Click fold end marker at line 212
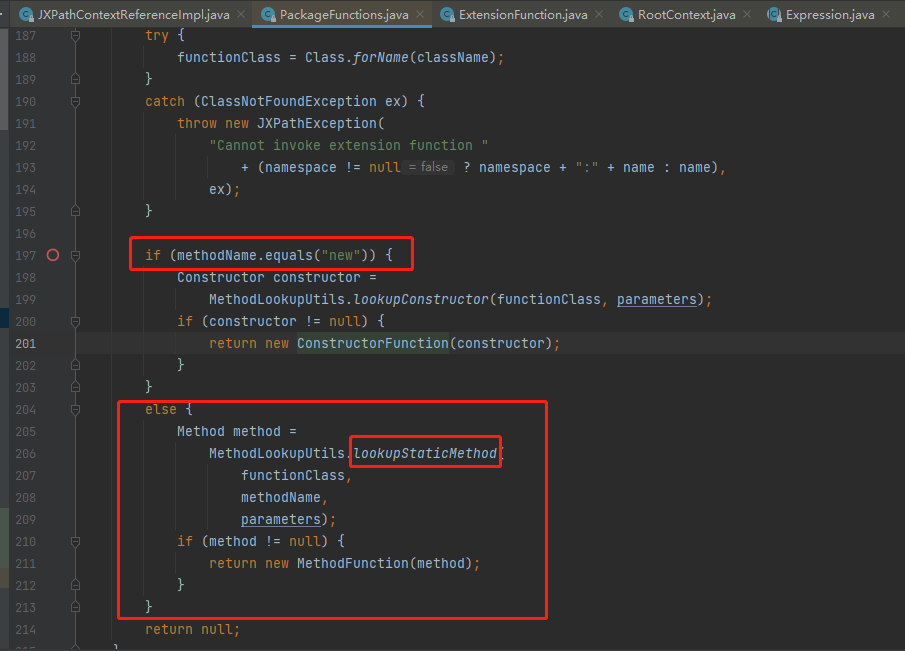The width and height of the screenshot is (905, 651). [75, 585]
